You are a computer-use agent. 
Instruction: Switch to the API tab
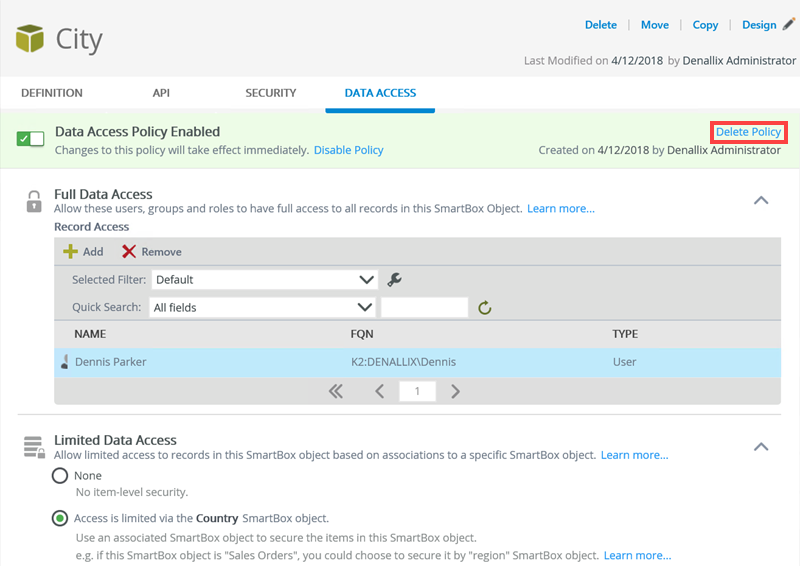coord(161,93)
